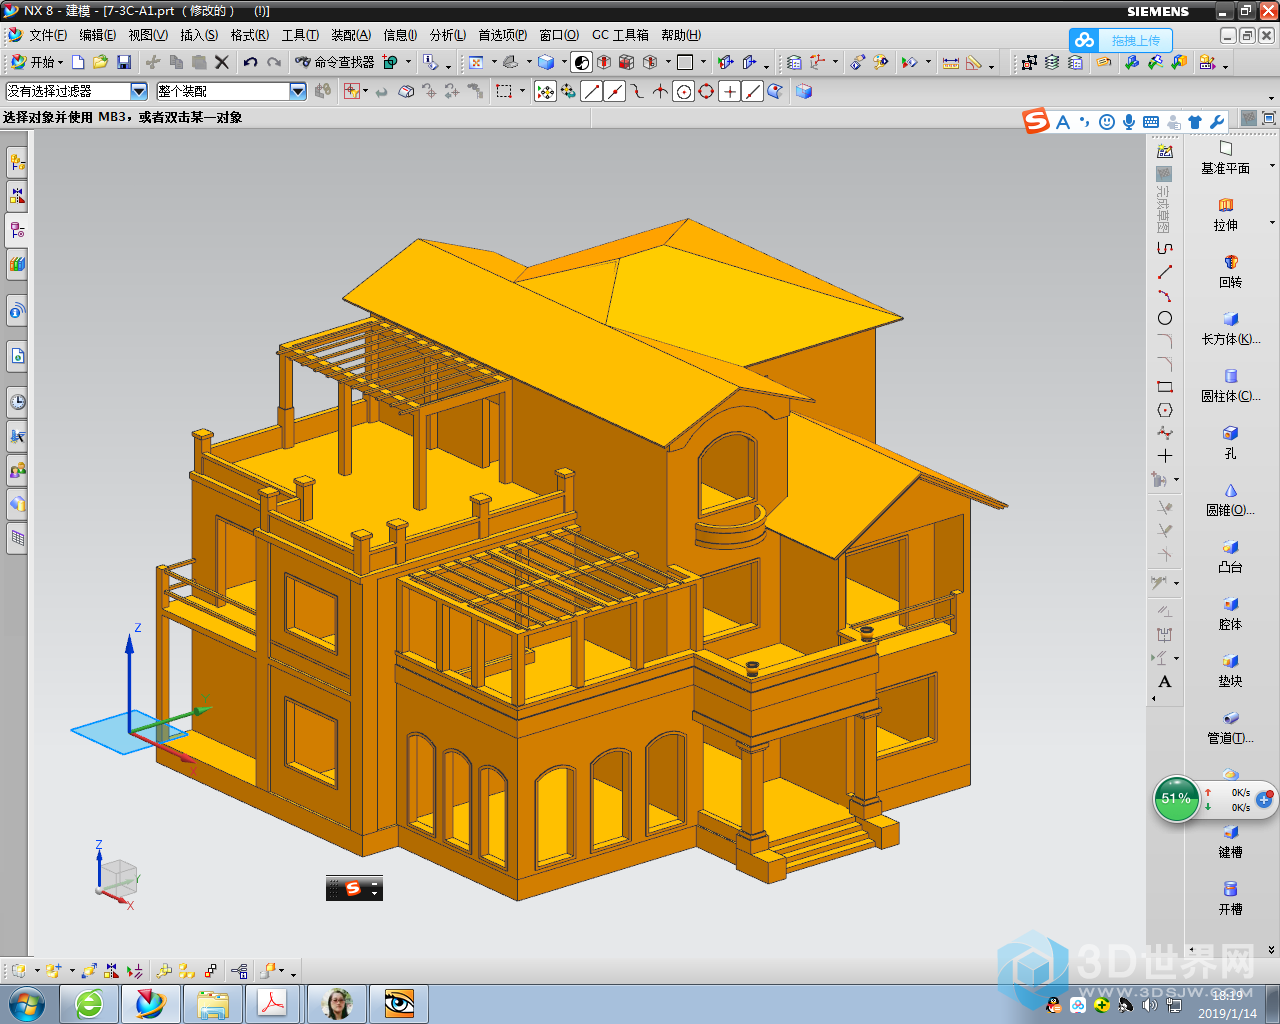Screen dimensions: 1280x1024
Task: Select the 腔体 pocket tool
Action: click(1230, 614)
